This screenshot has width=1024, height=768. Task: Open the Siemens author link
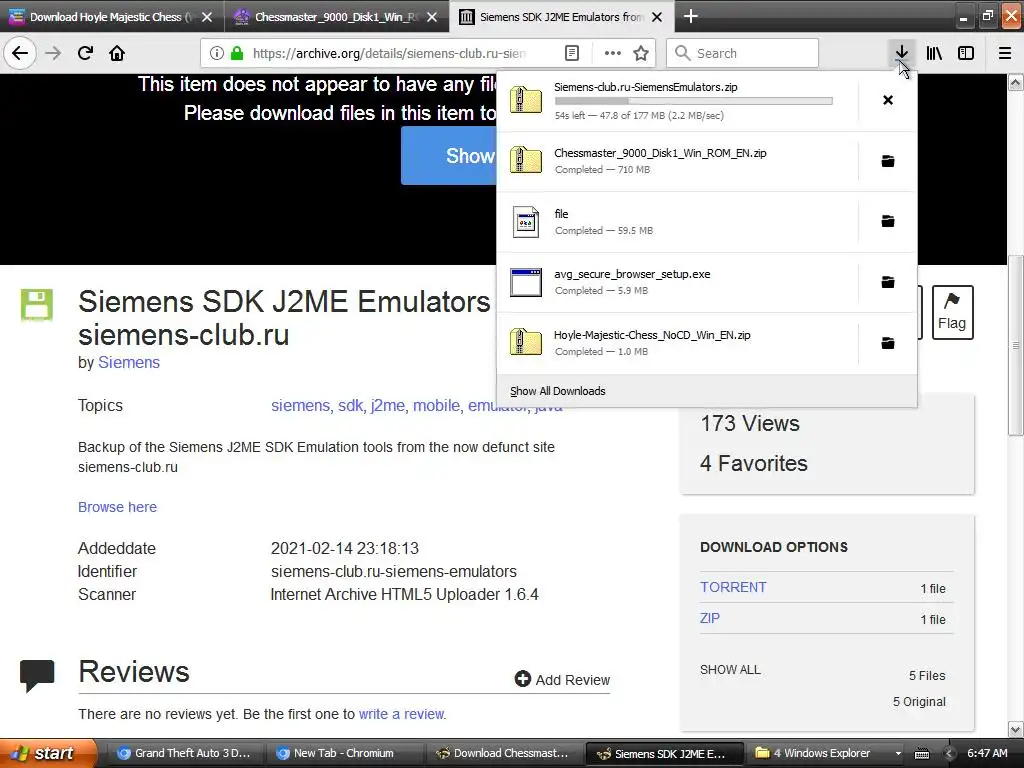click(x=129, y=362)
